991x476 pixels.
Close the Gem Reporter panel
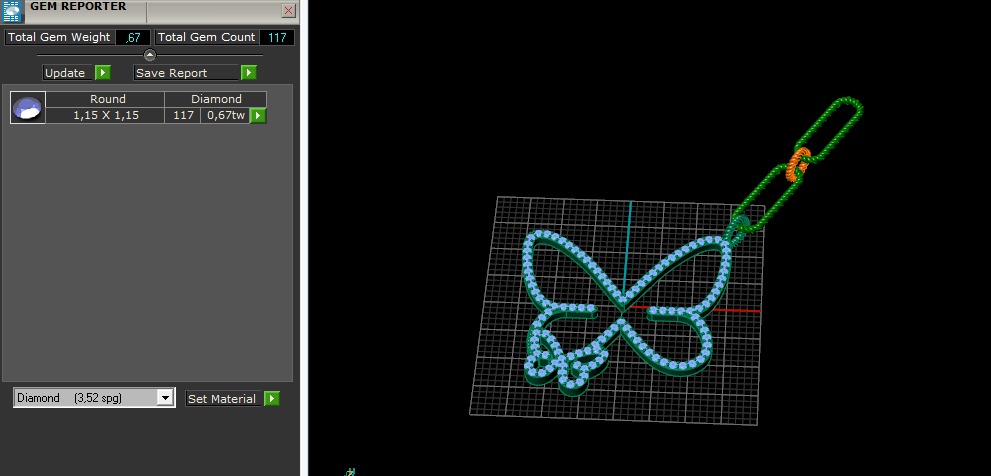coord(288,11)
